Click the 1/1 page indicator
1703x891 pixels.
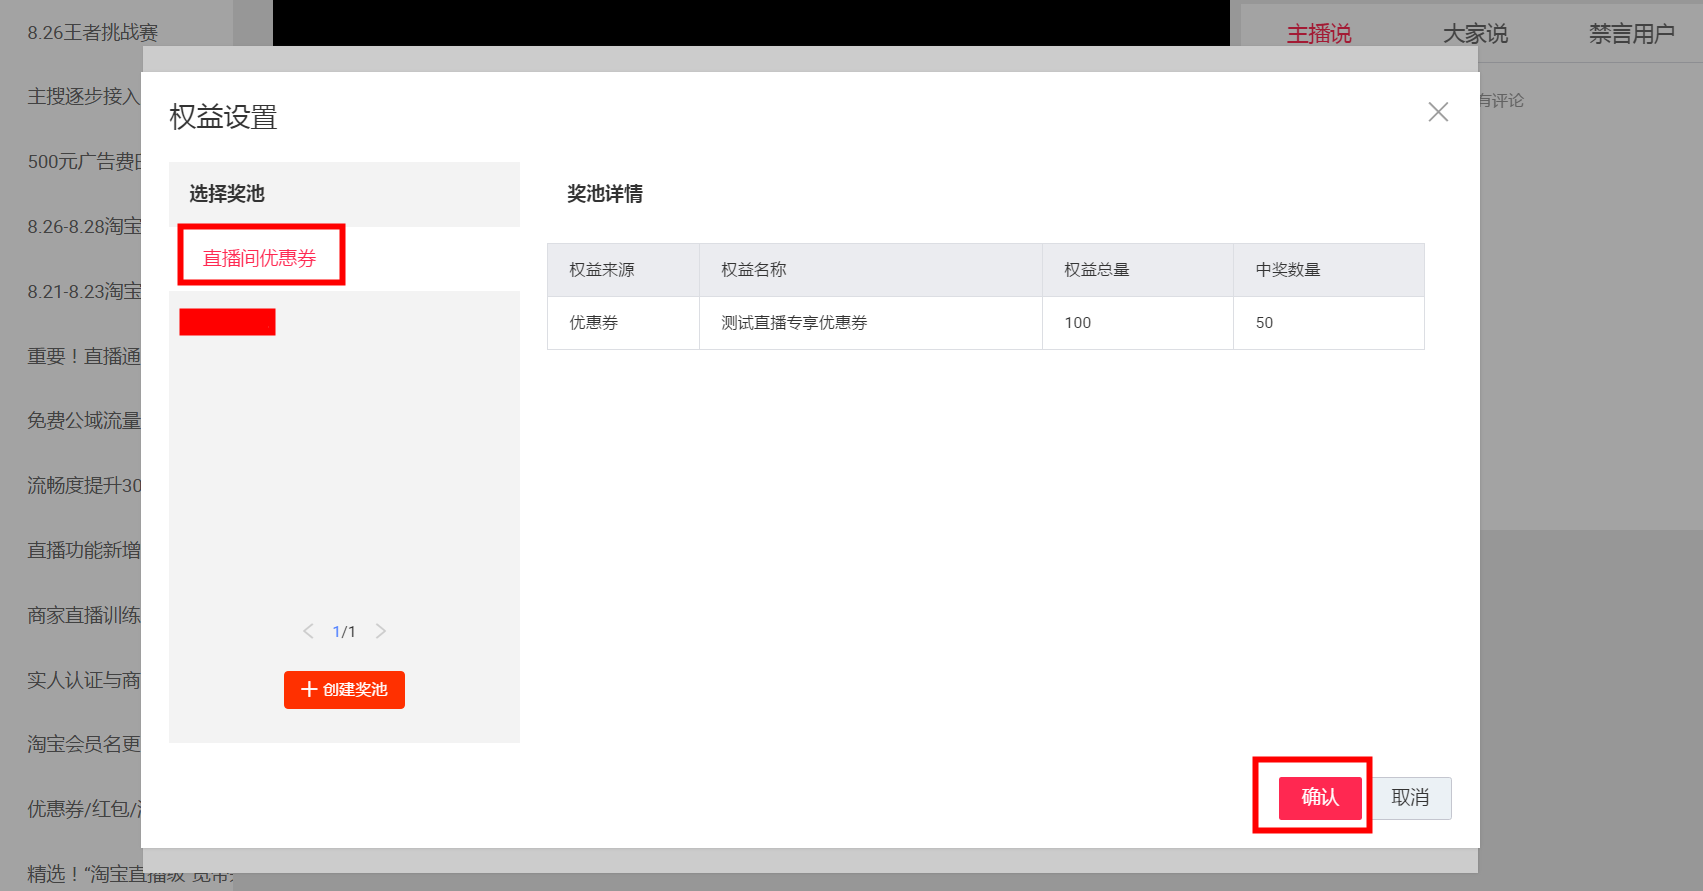click(x=344, y=632)
